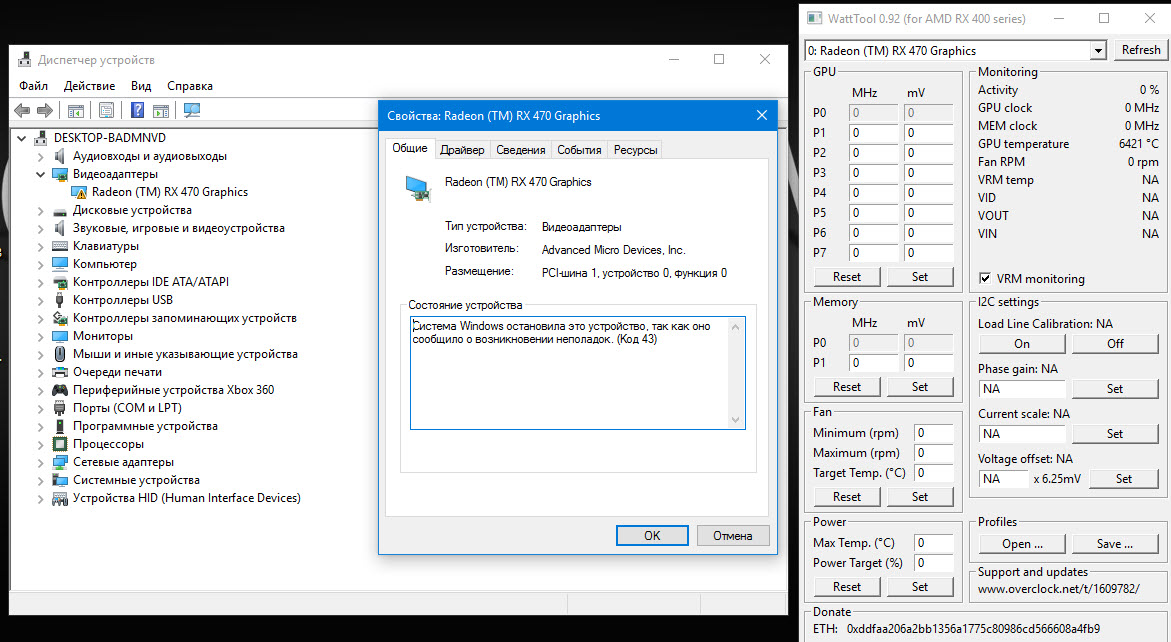Click the Power Target (%) field
The width and height of the screenshot is (1171, 642).
[x=934, y=563]
